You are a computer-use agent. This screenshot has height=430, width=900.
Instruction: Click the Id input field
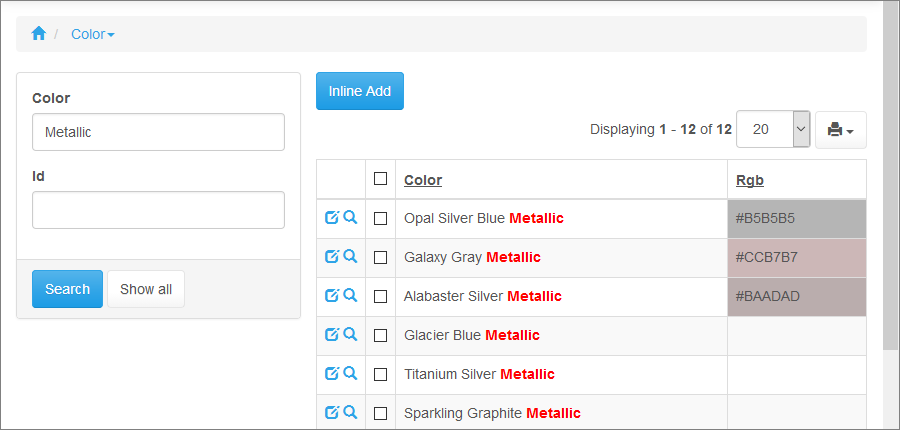click(158, 210)
